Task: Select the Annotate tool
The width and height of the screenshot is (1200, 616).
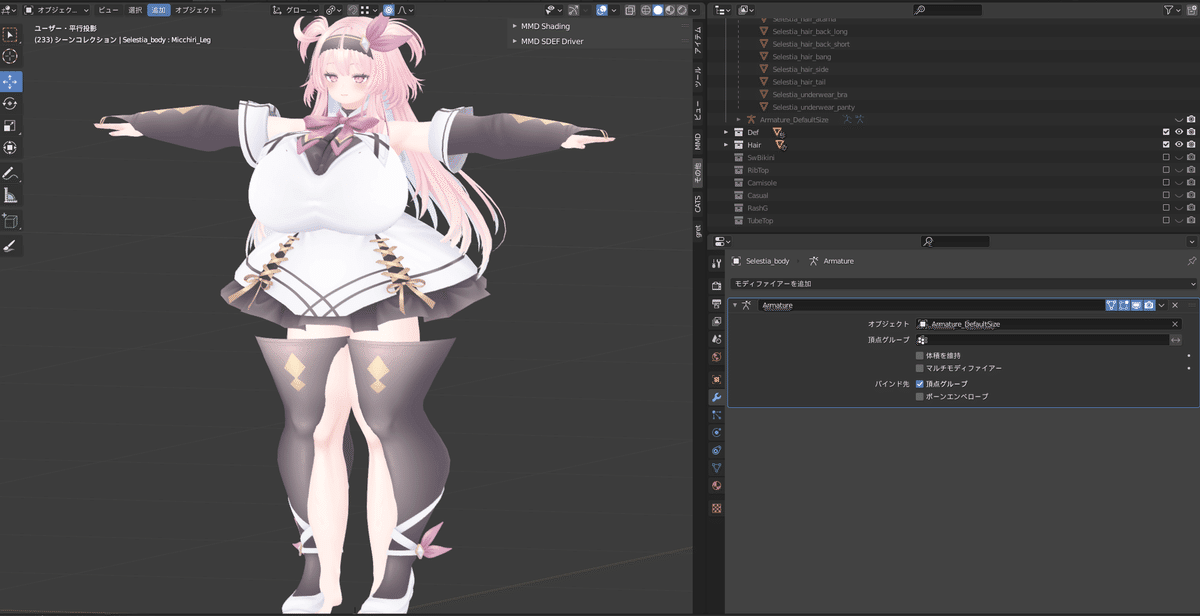Action: 11,173
